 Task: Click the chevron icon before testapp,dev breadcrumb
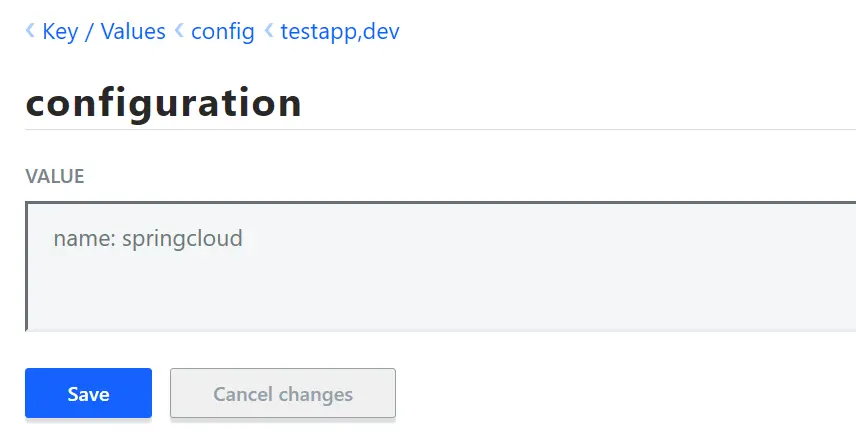click(269, 30)
